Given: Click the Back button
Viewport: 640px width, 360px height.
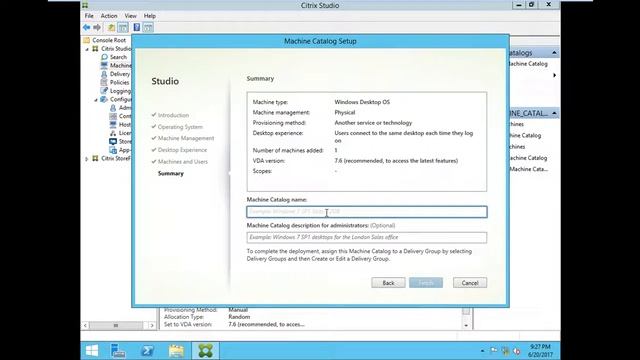Looking at the screenshot, I should coord(388,283).
